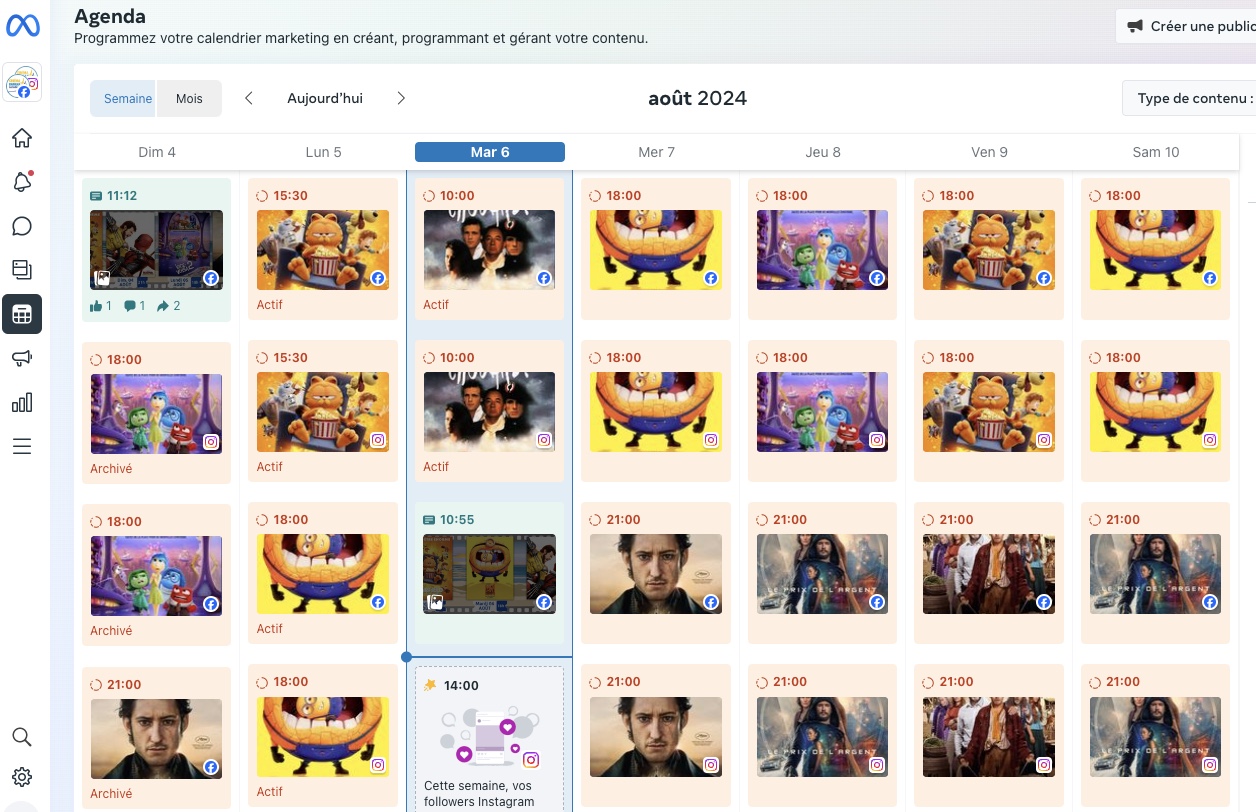Open Type de contenu dropdown
This screenshot has height=812, width=1256.
click(x=1190, y=98)
